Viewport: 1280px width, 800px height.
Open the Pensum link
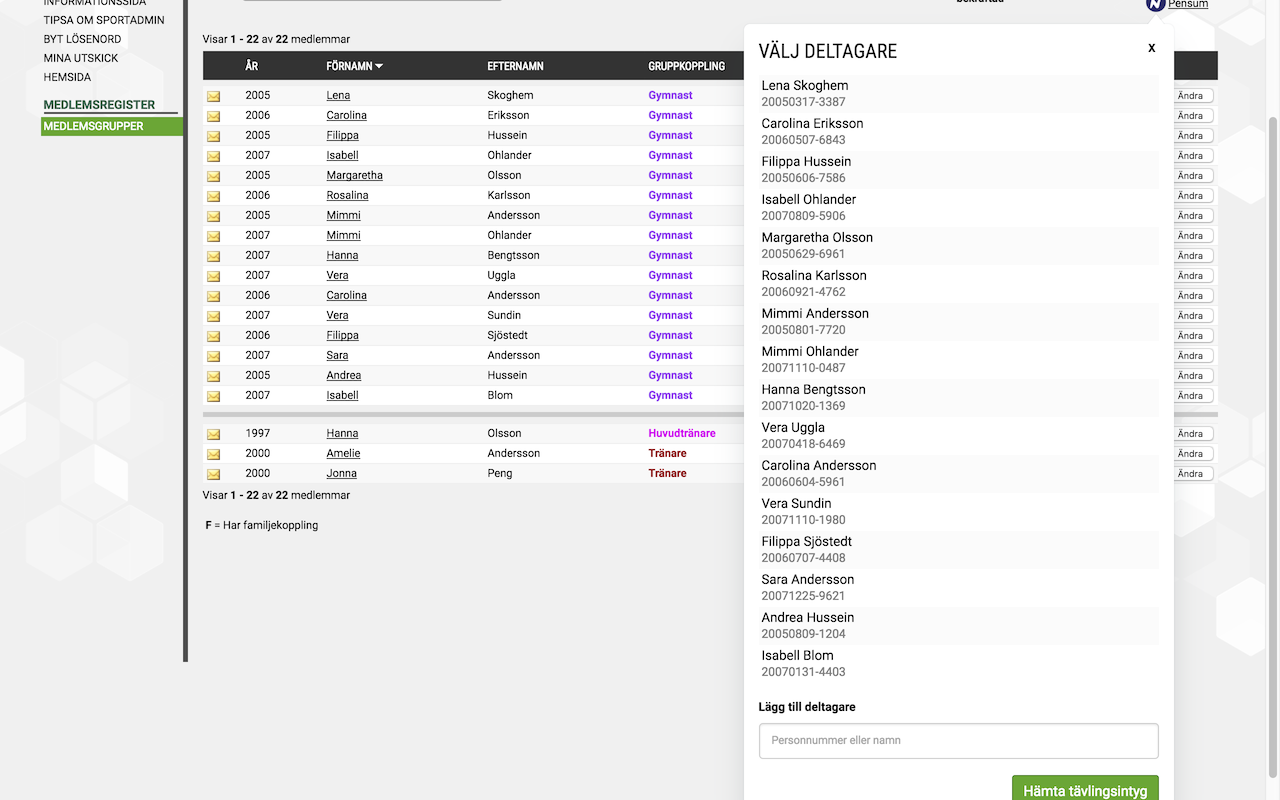point(1188,4)
